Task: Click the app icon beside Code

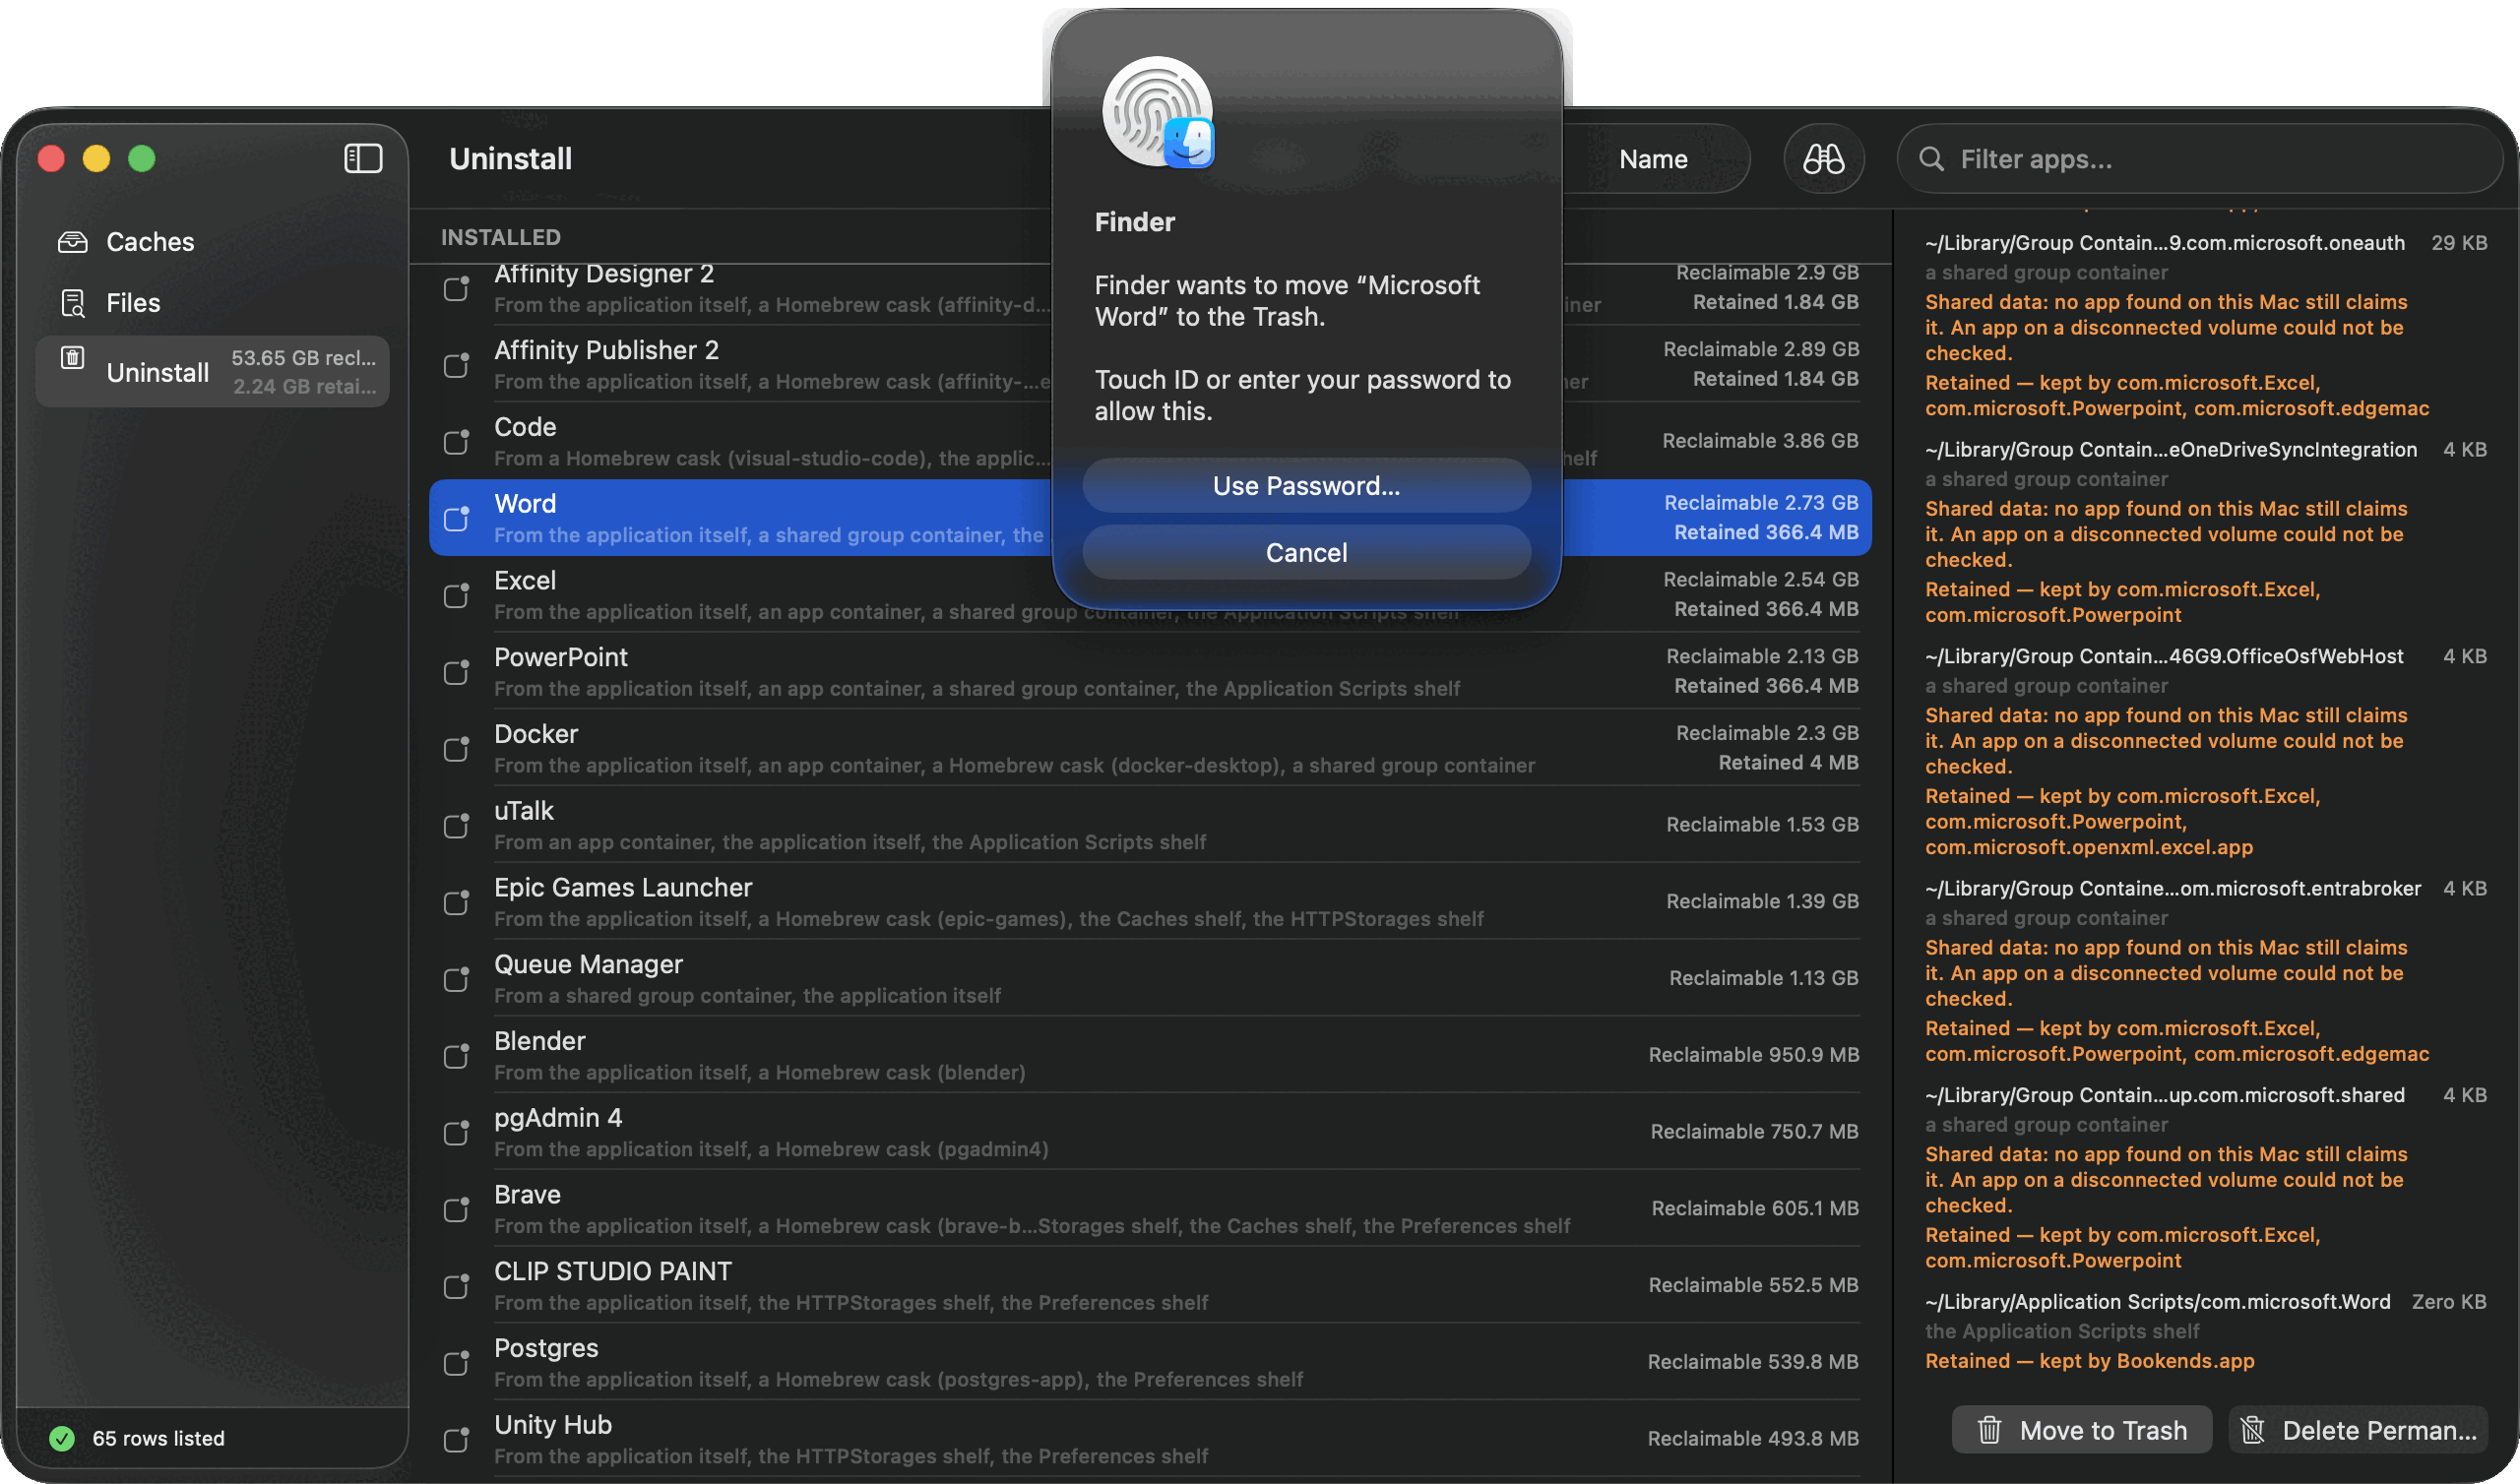Action: pyautogui.click(x=457, y=442)
